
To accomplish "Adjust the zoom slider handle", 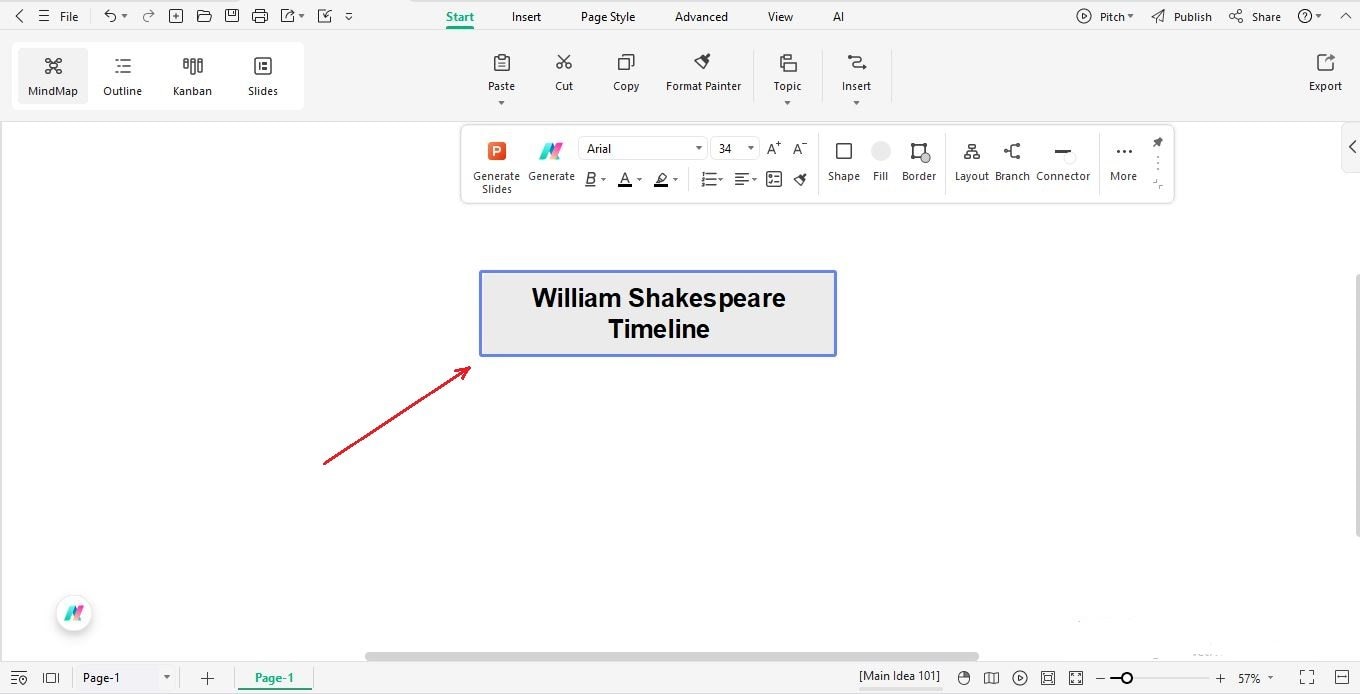I will pos(1126,678).
